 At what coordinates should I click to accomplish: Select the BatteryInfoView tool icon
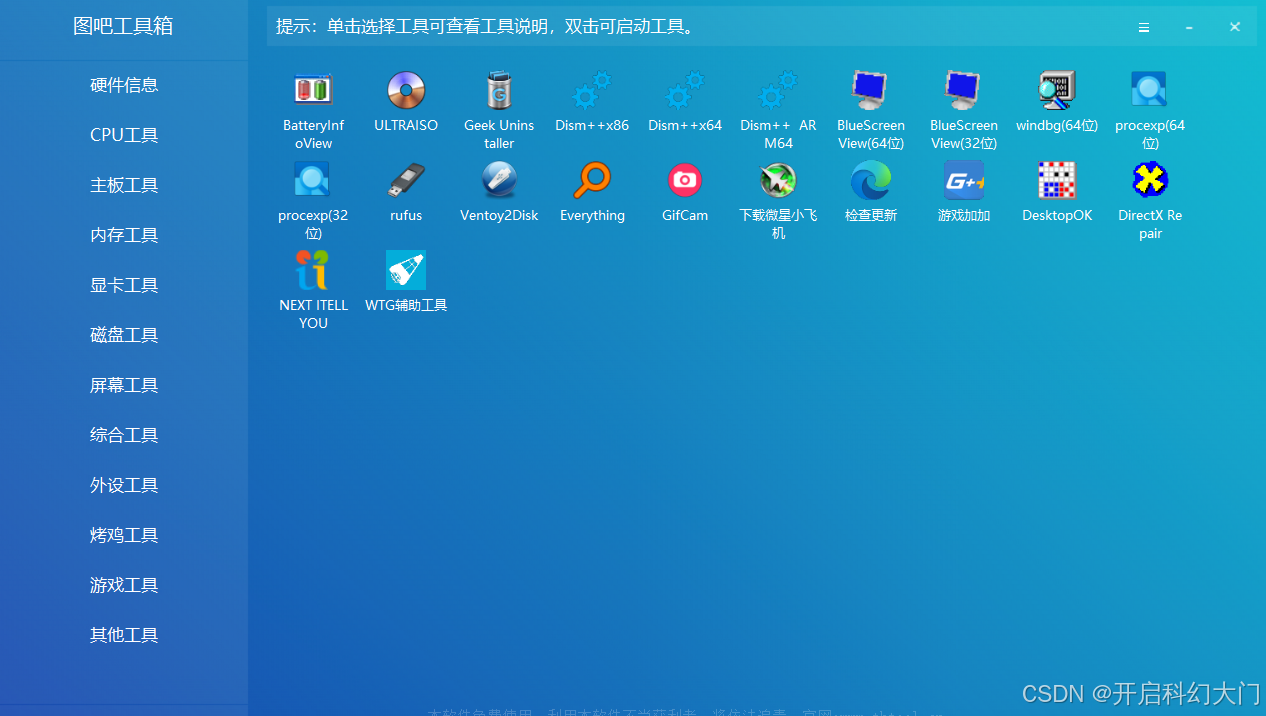pos(313,90)
